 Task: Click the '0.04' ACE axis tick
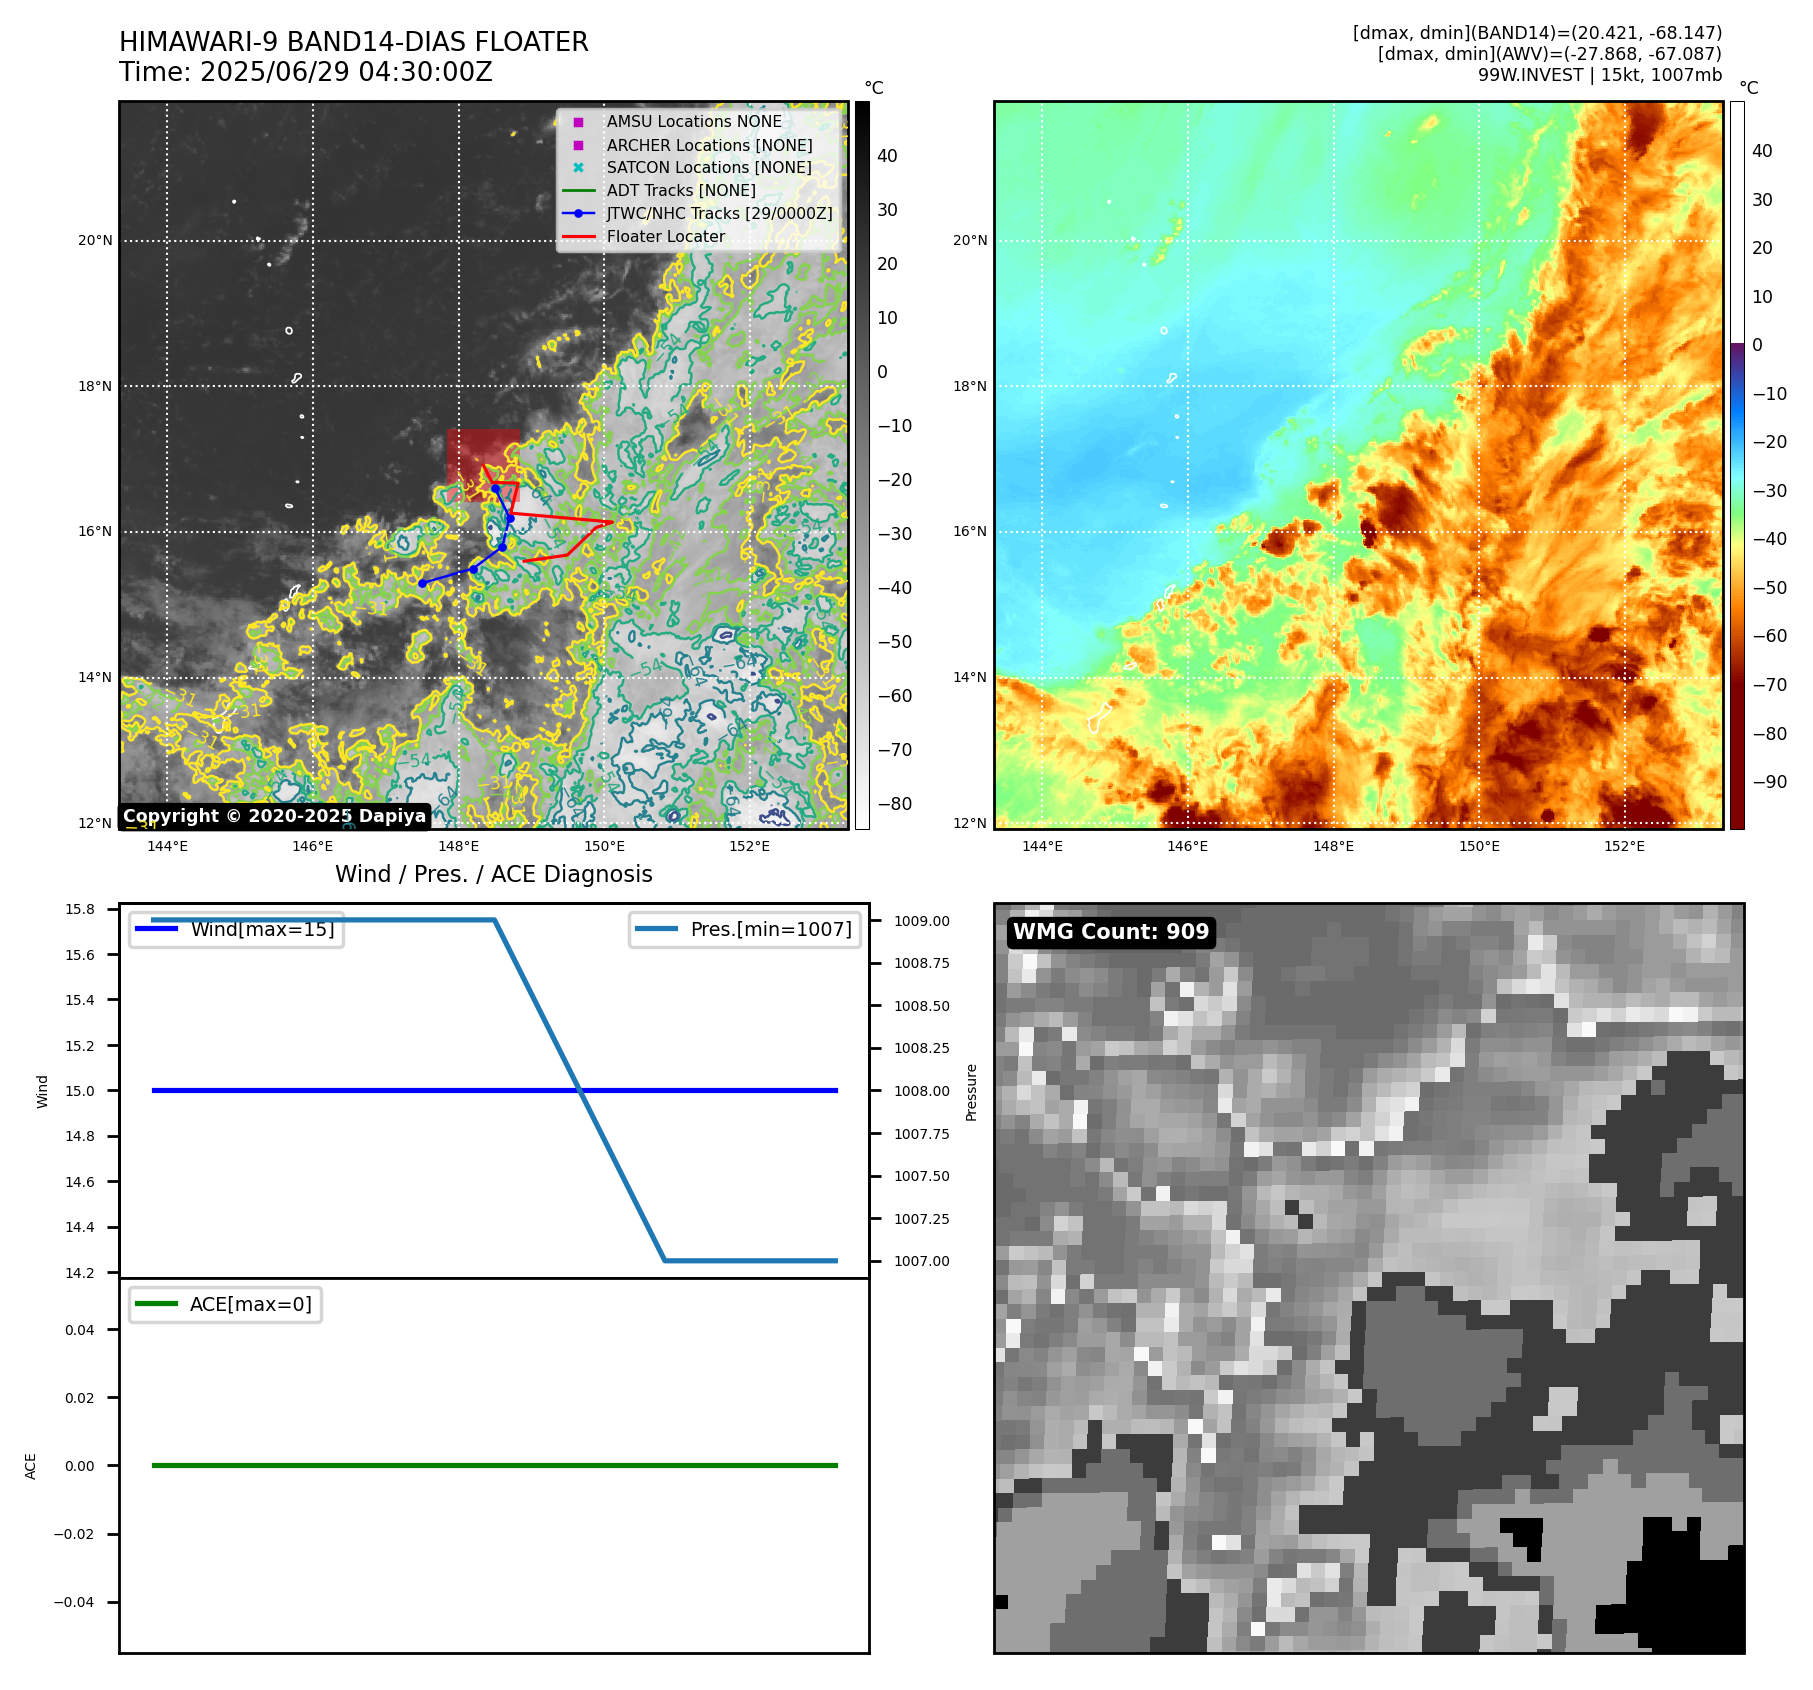(x=80, y=1330)
